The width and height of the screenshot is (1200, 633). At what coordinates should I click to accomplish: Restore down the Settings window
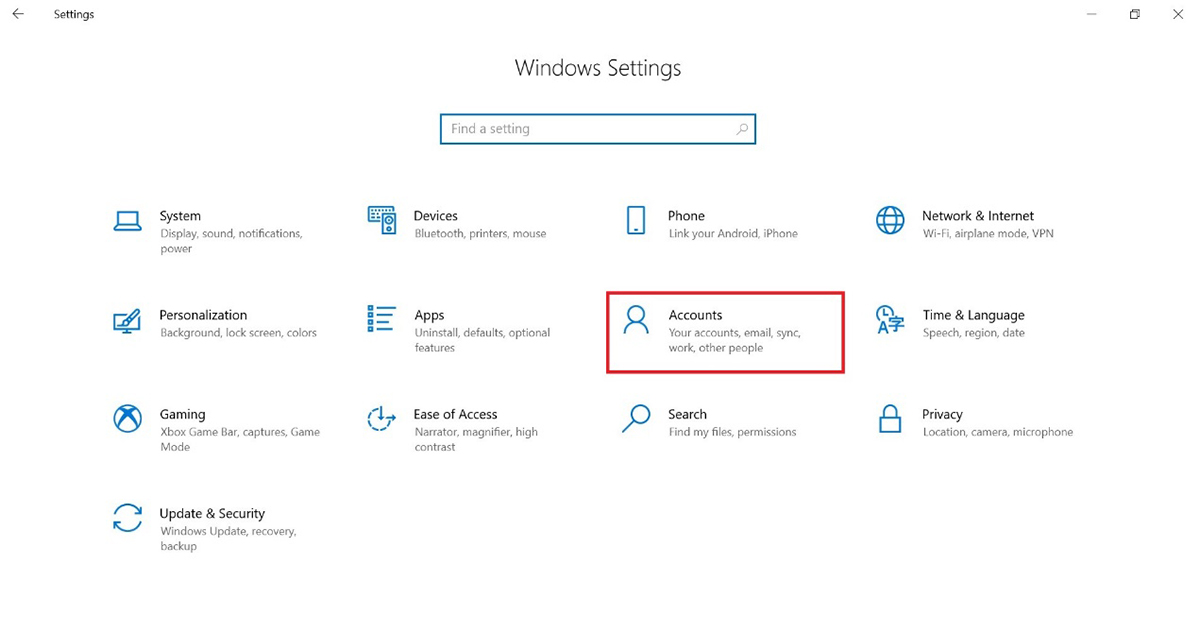coord(1134,14)
